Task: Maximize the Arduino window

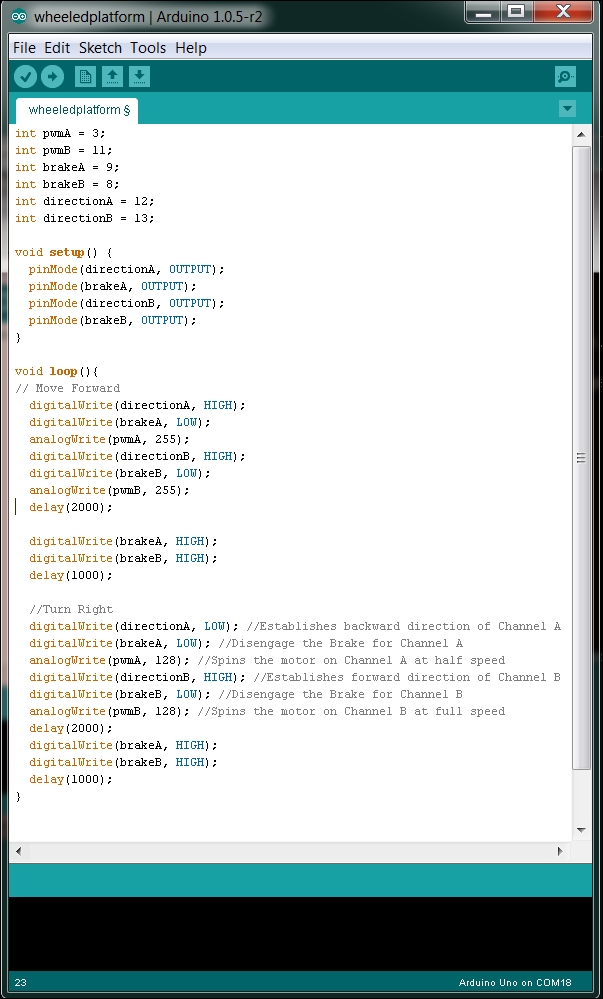Action: pyautogui.click(x=516, y=12)
